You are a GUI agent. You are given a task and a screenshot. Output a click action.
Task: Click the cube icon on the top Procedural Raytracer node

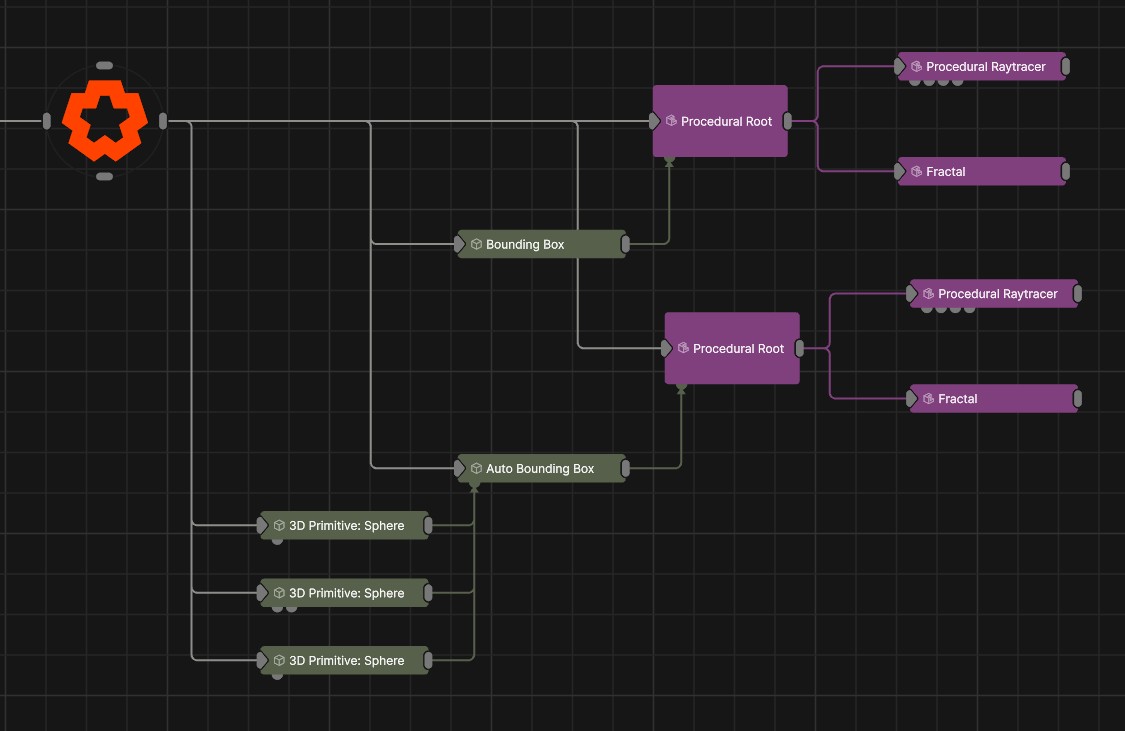[915, 66]
